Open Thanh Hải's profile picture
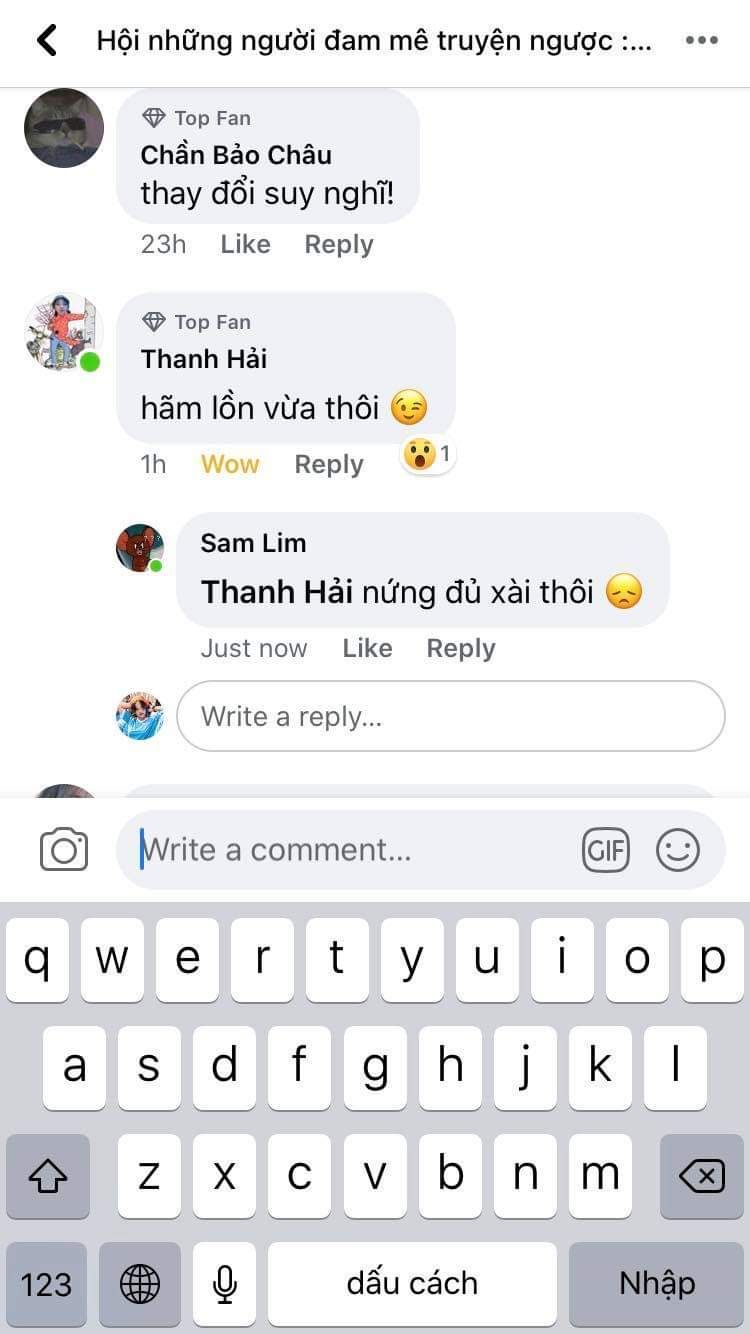The image size is (750, 1334). [x=63, y=333]
